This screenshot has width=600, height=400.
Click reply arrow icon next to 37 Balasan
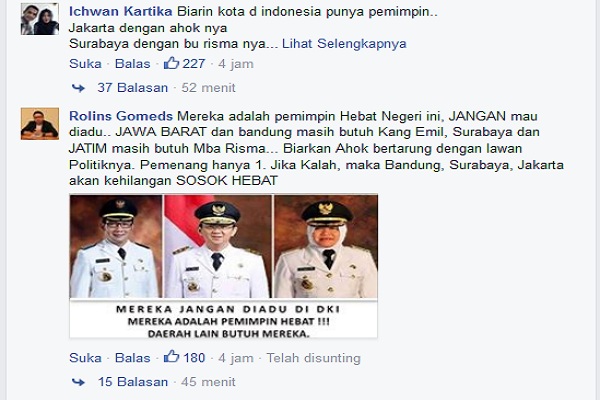click(78, 88)
